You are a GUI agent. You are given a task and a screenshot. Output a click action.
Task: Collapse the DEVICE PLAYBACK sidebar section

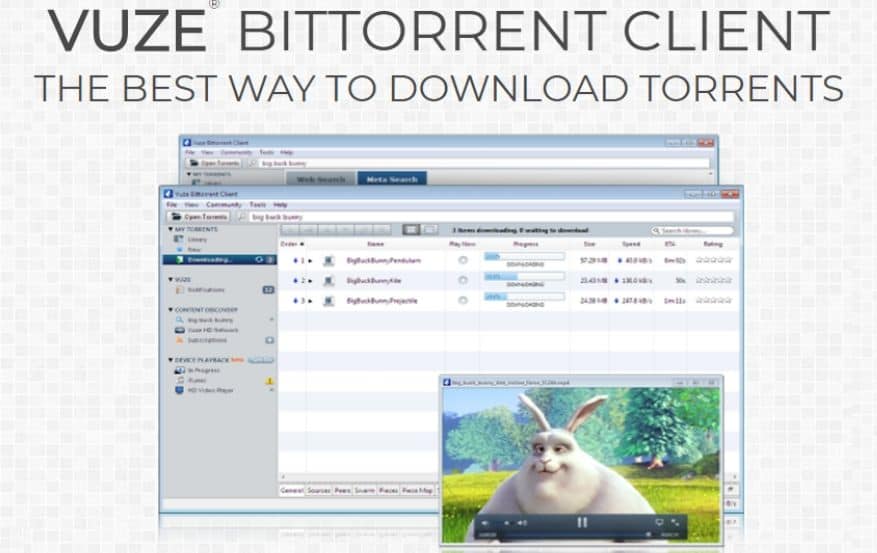[x=171, y=360]
